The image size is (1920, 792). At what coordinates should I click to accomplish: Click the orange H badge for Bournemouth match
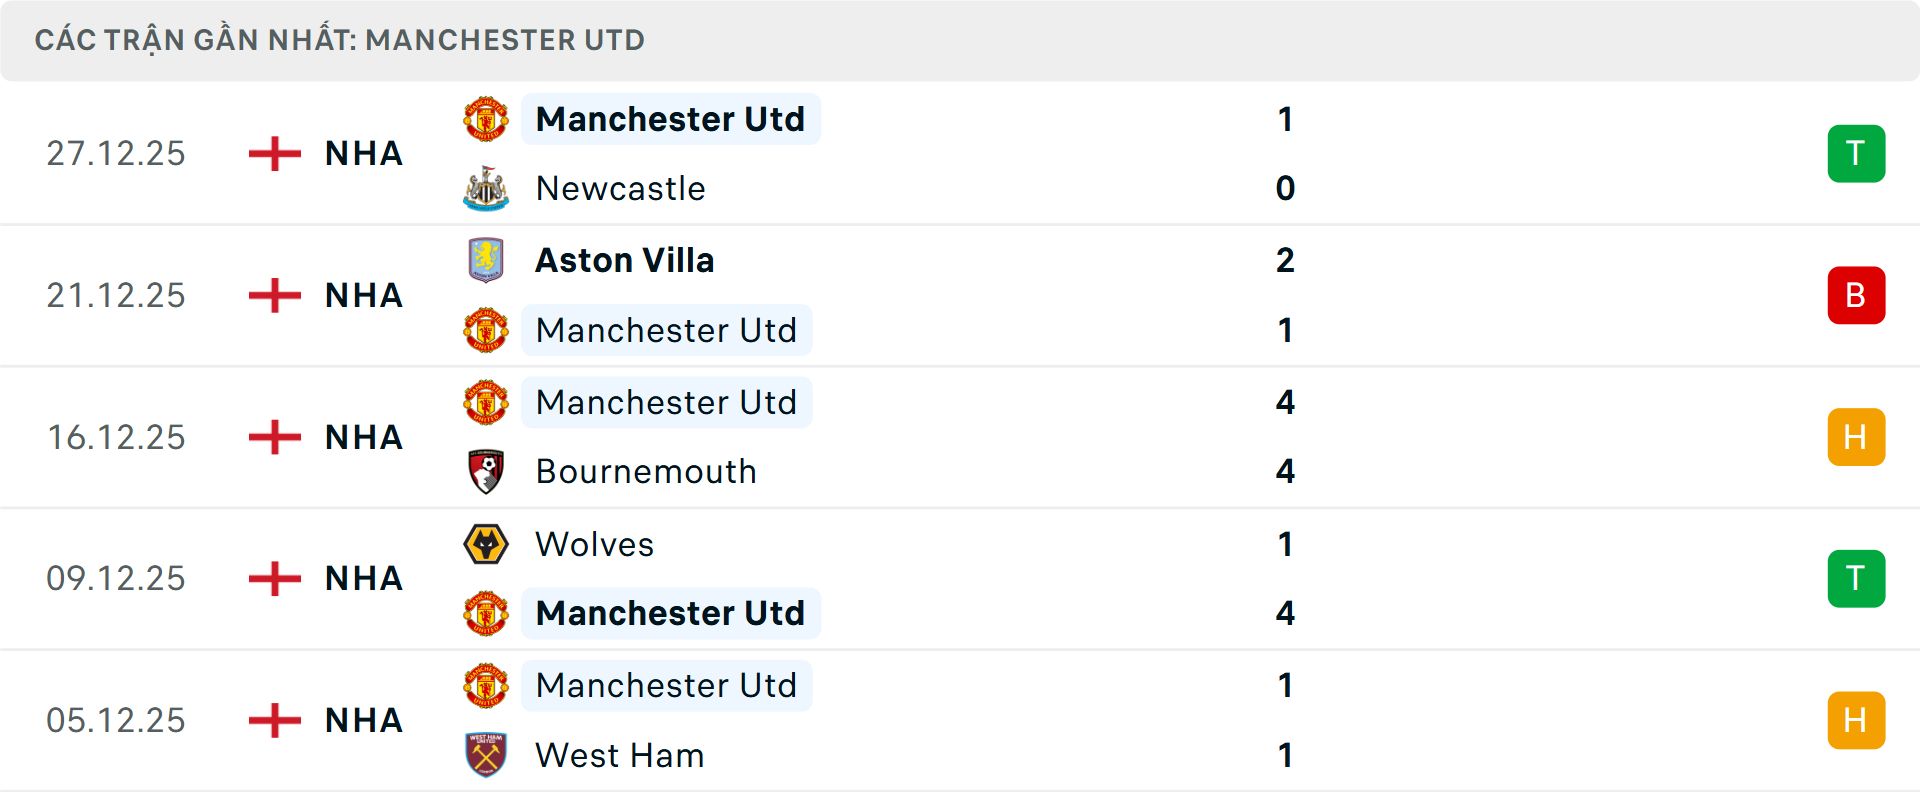coord(1856,437)
